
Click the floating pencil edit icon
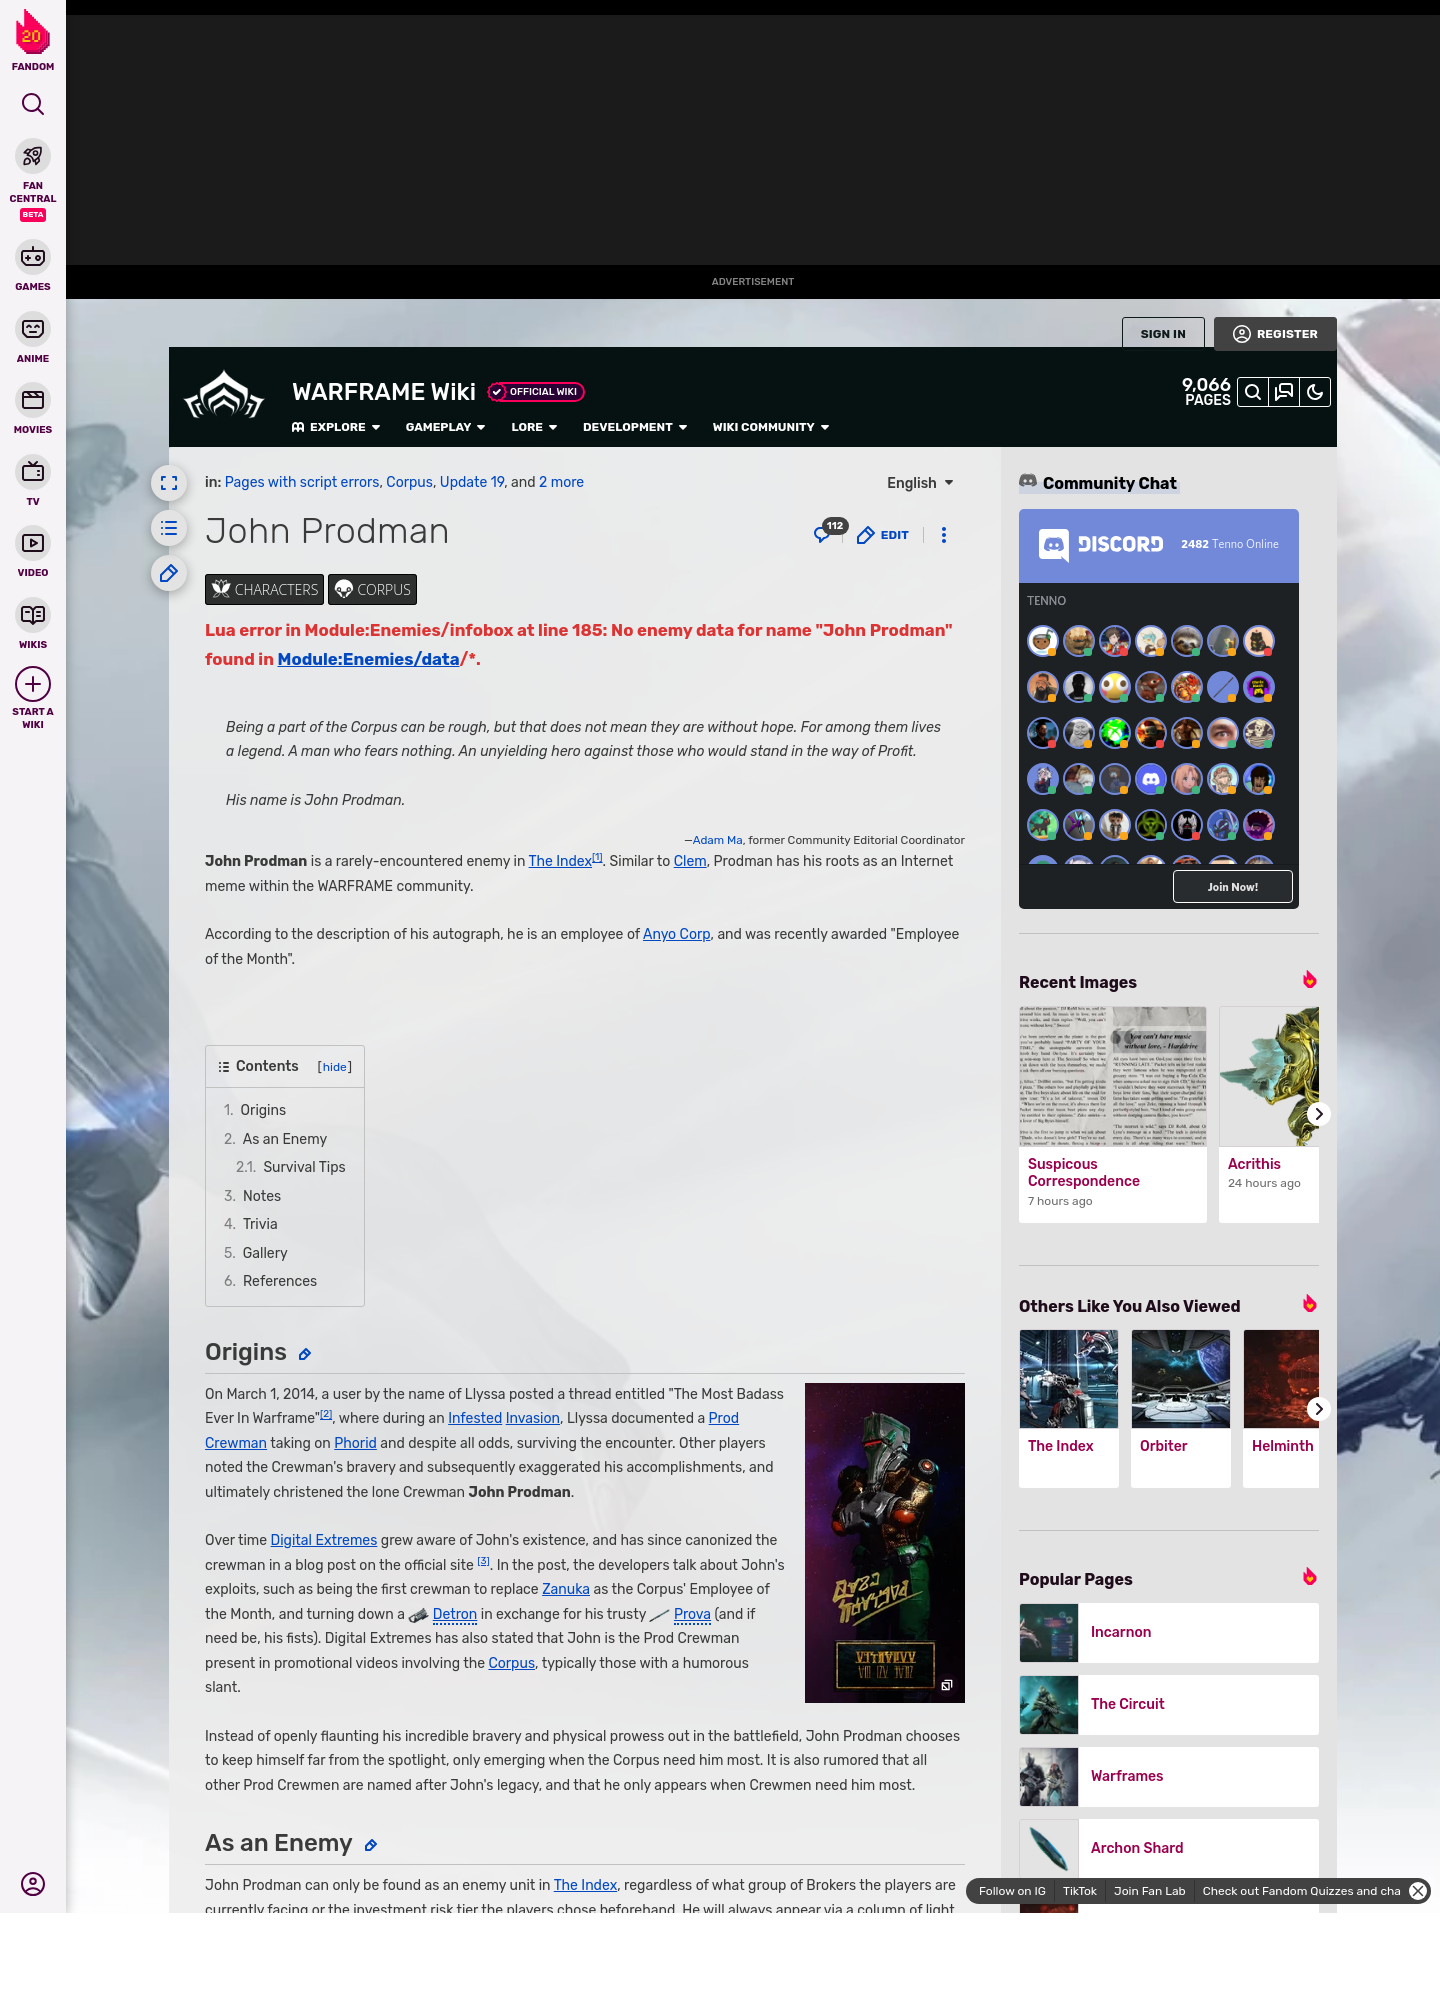169,573
